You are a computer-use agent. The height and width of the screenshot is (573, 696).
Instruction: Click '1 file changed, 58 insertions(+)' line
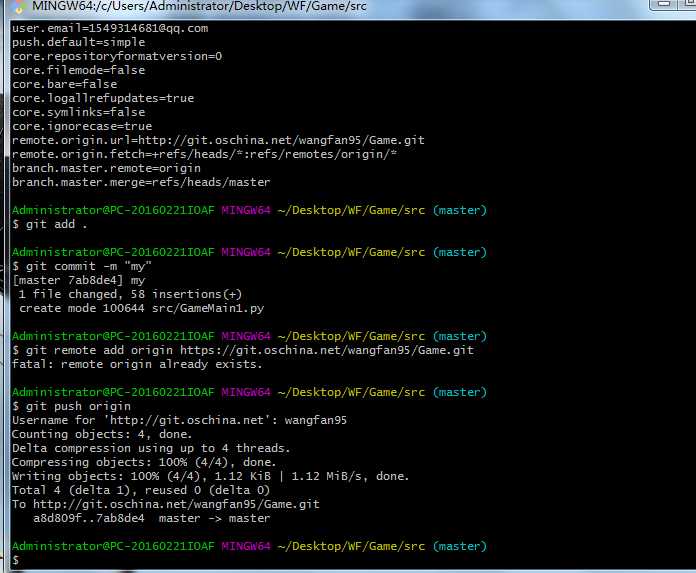[130, 294]
